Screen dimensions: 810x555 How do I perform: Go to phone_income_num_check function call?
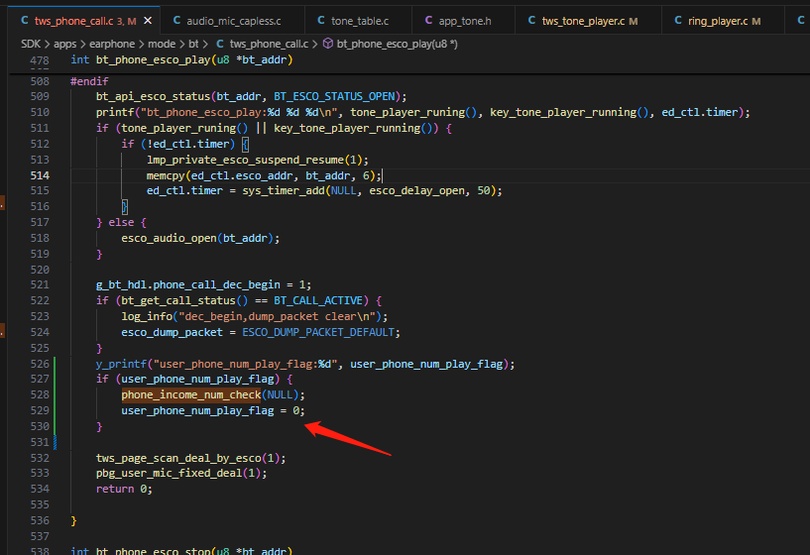coord(191,395)
